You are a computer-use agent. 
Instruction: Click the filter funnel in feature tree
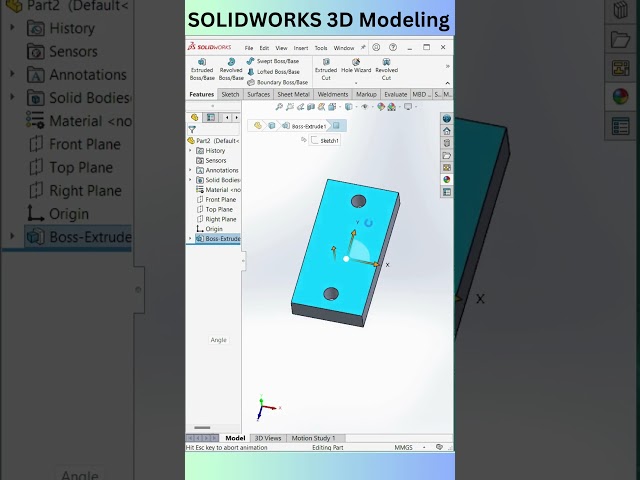coord(192,130)
